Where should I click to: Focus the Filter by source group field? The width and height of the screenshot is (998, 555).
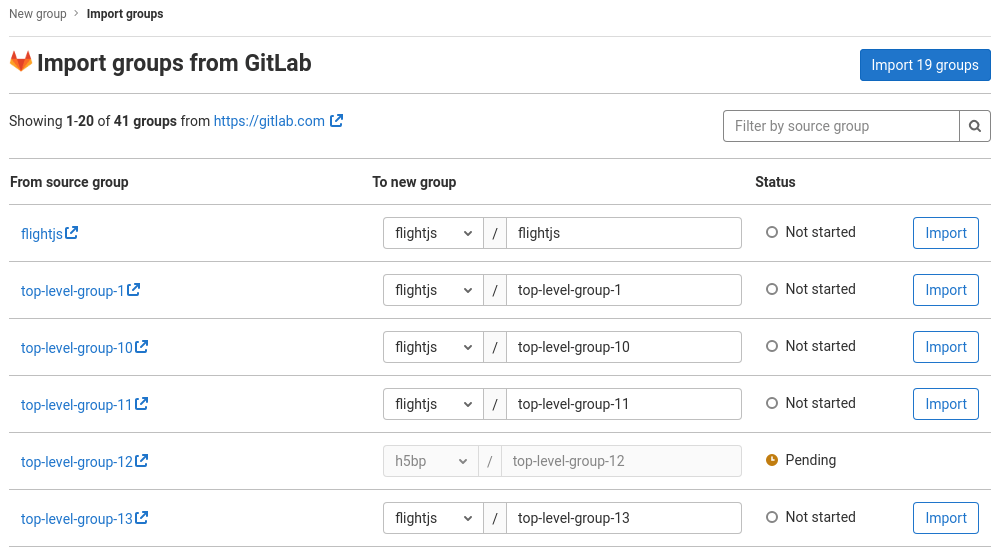[841, 126]
